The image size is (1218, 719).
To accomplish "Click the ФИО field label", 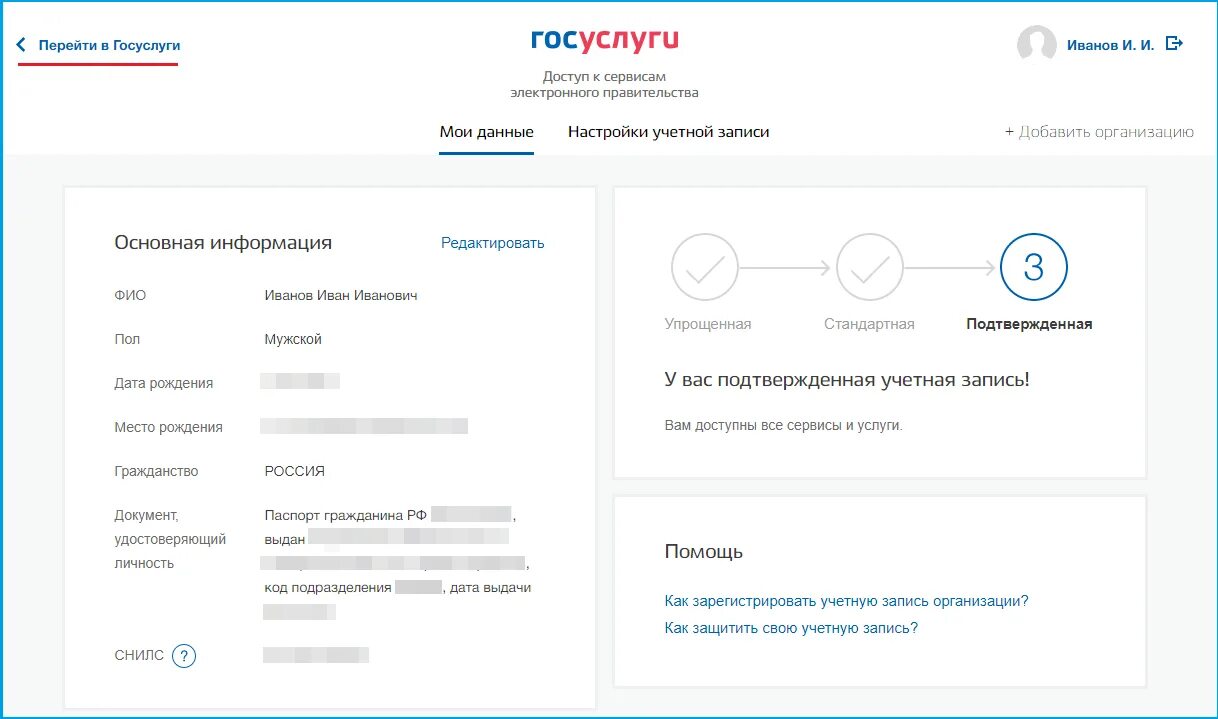I will tap(130, 296).
